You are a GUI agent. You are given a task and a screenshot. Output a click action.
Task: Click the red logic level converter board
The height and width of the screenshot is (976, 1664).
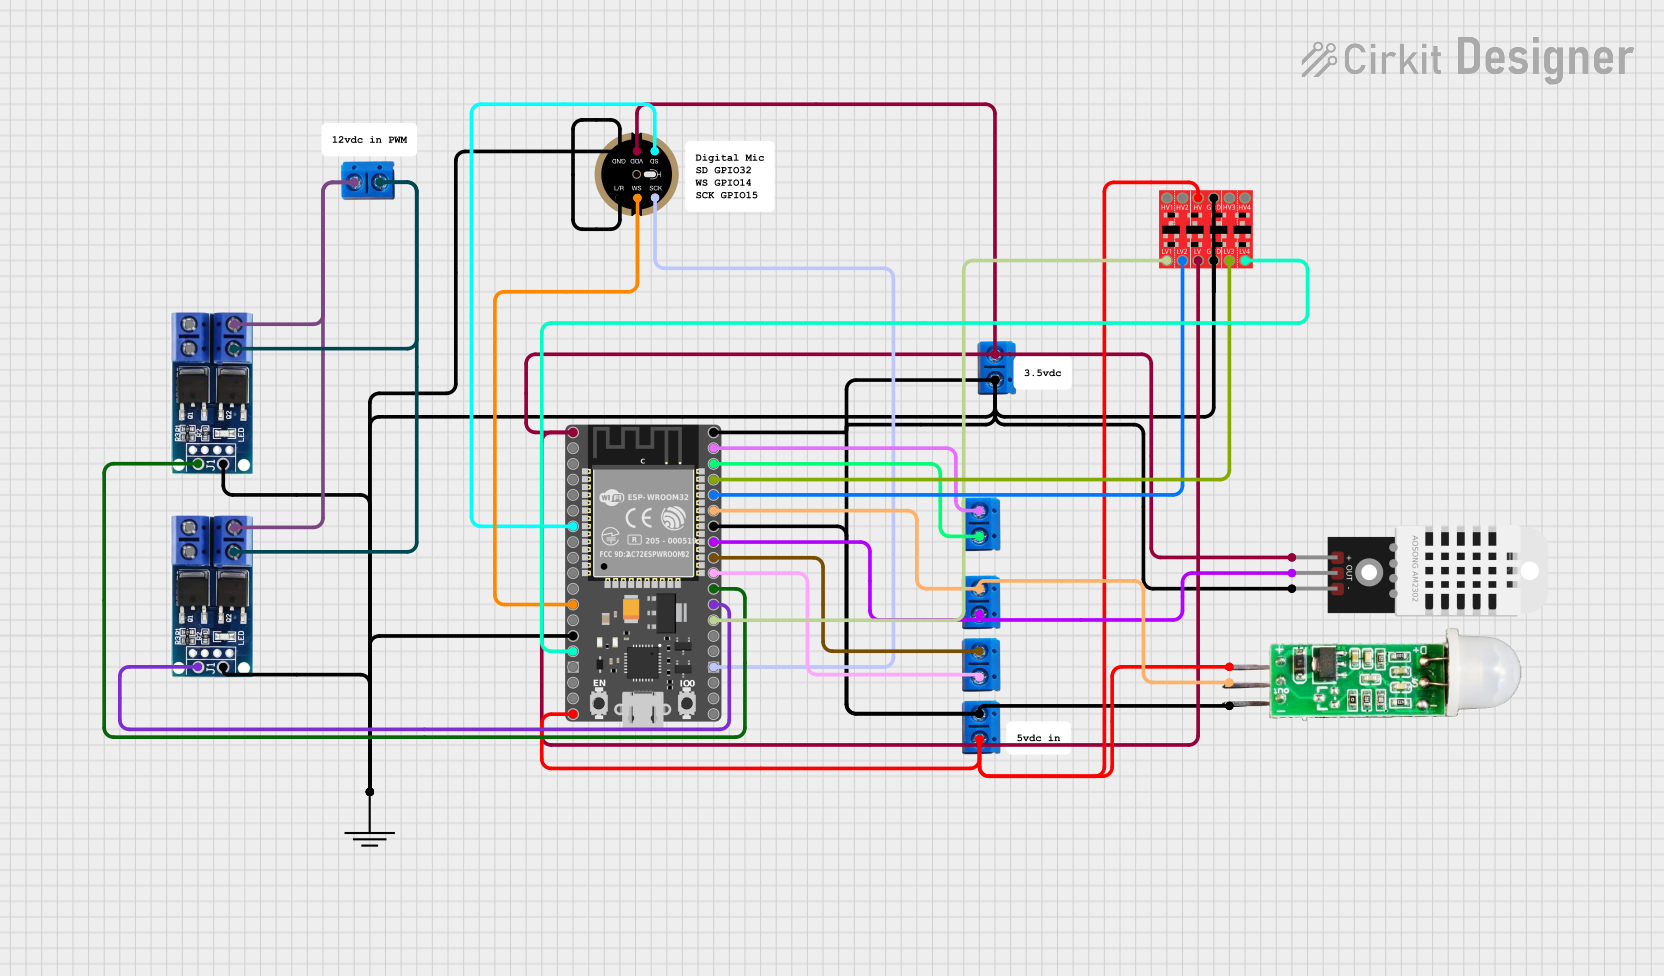(1205, 228)
